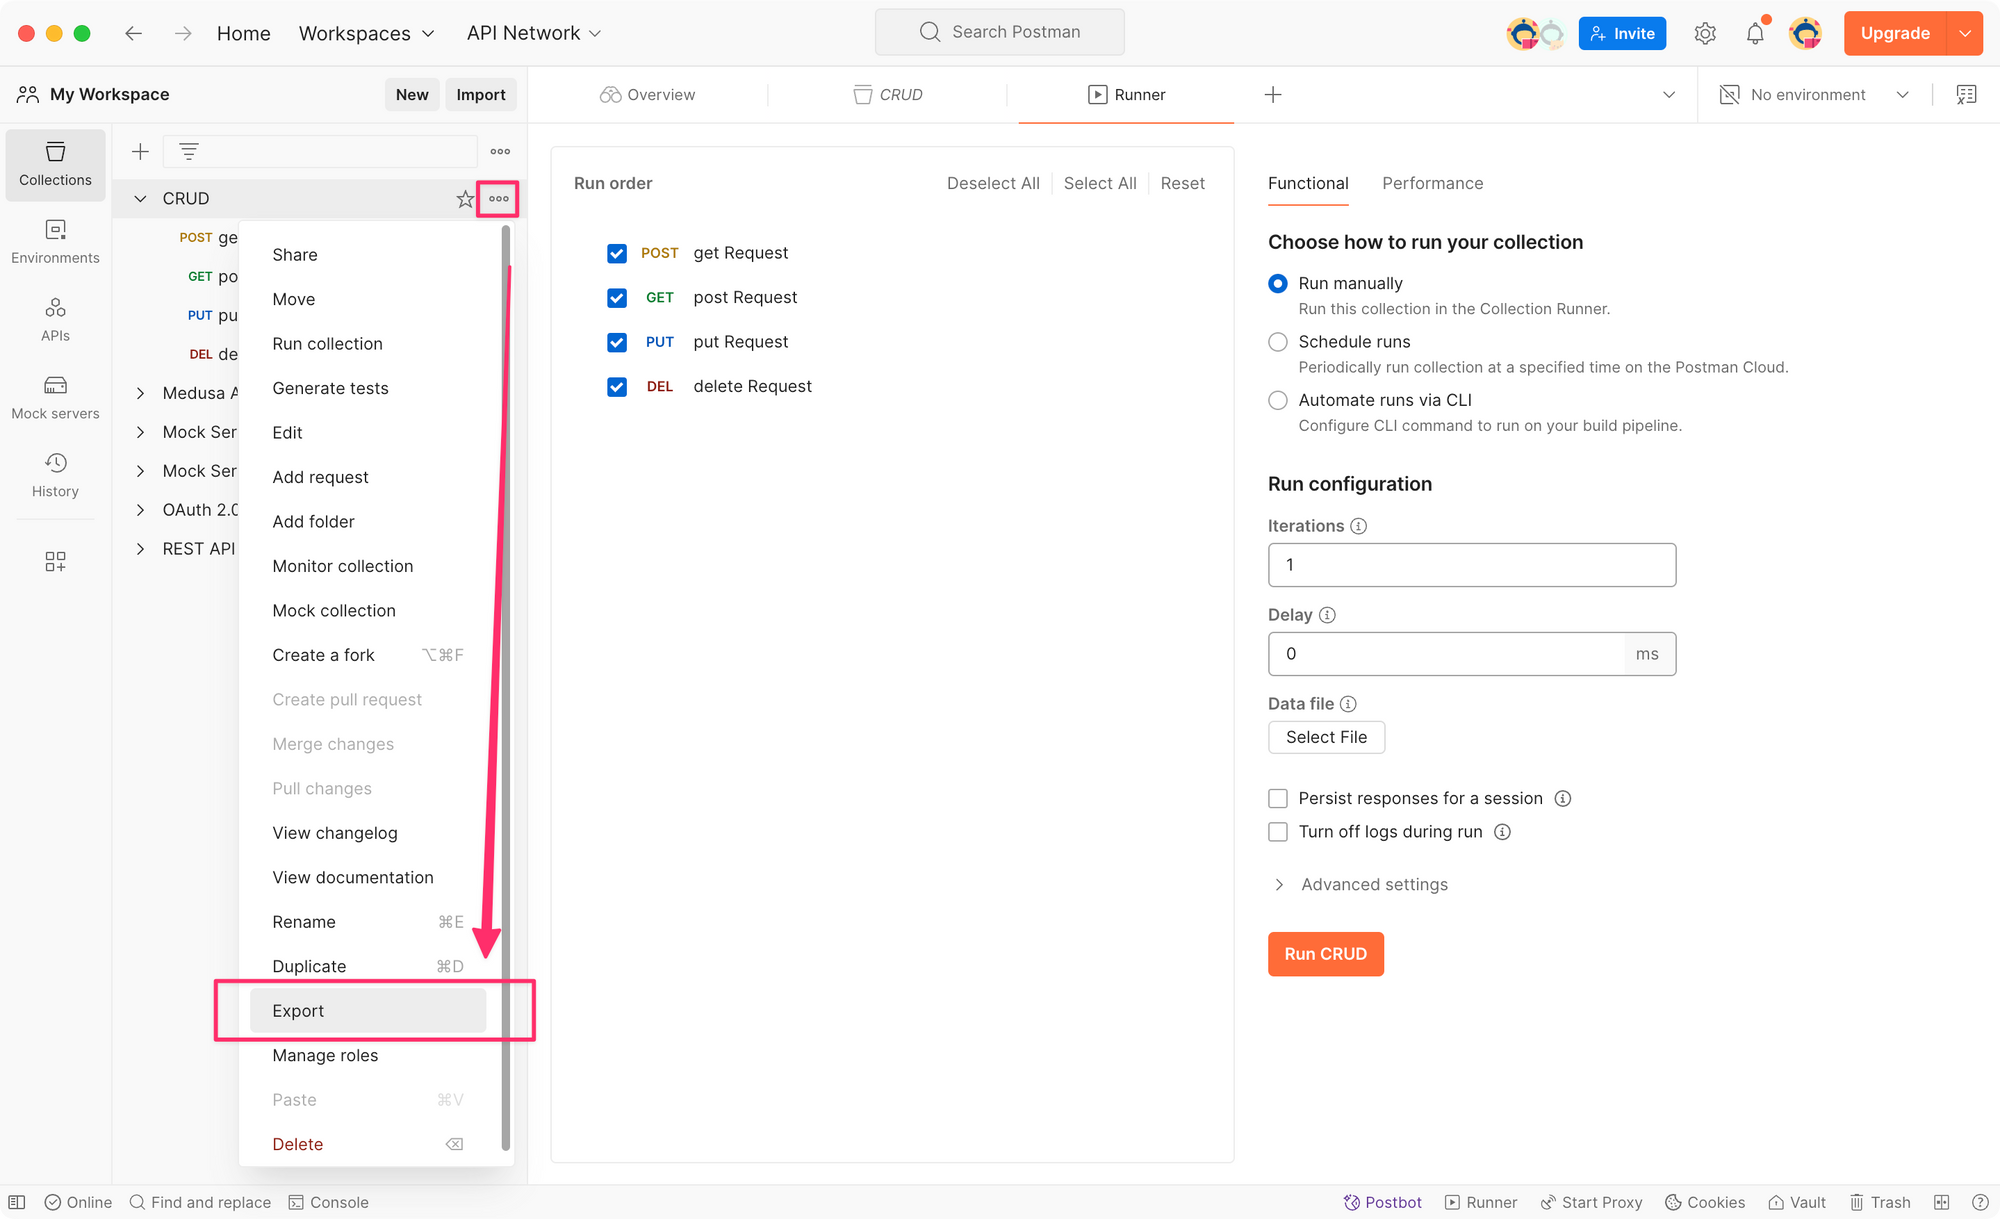Expand the OAuth 2.0 collection tree item
The image size is (2000, 1219).
point(140,510)
